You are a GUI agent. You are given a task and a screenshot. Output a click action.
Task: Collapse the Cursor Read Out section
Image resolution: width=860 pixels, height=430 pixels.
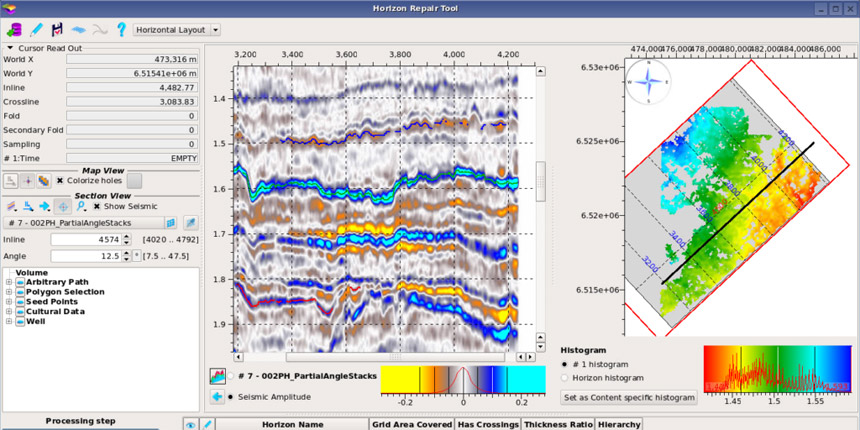10,47
